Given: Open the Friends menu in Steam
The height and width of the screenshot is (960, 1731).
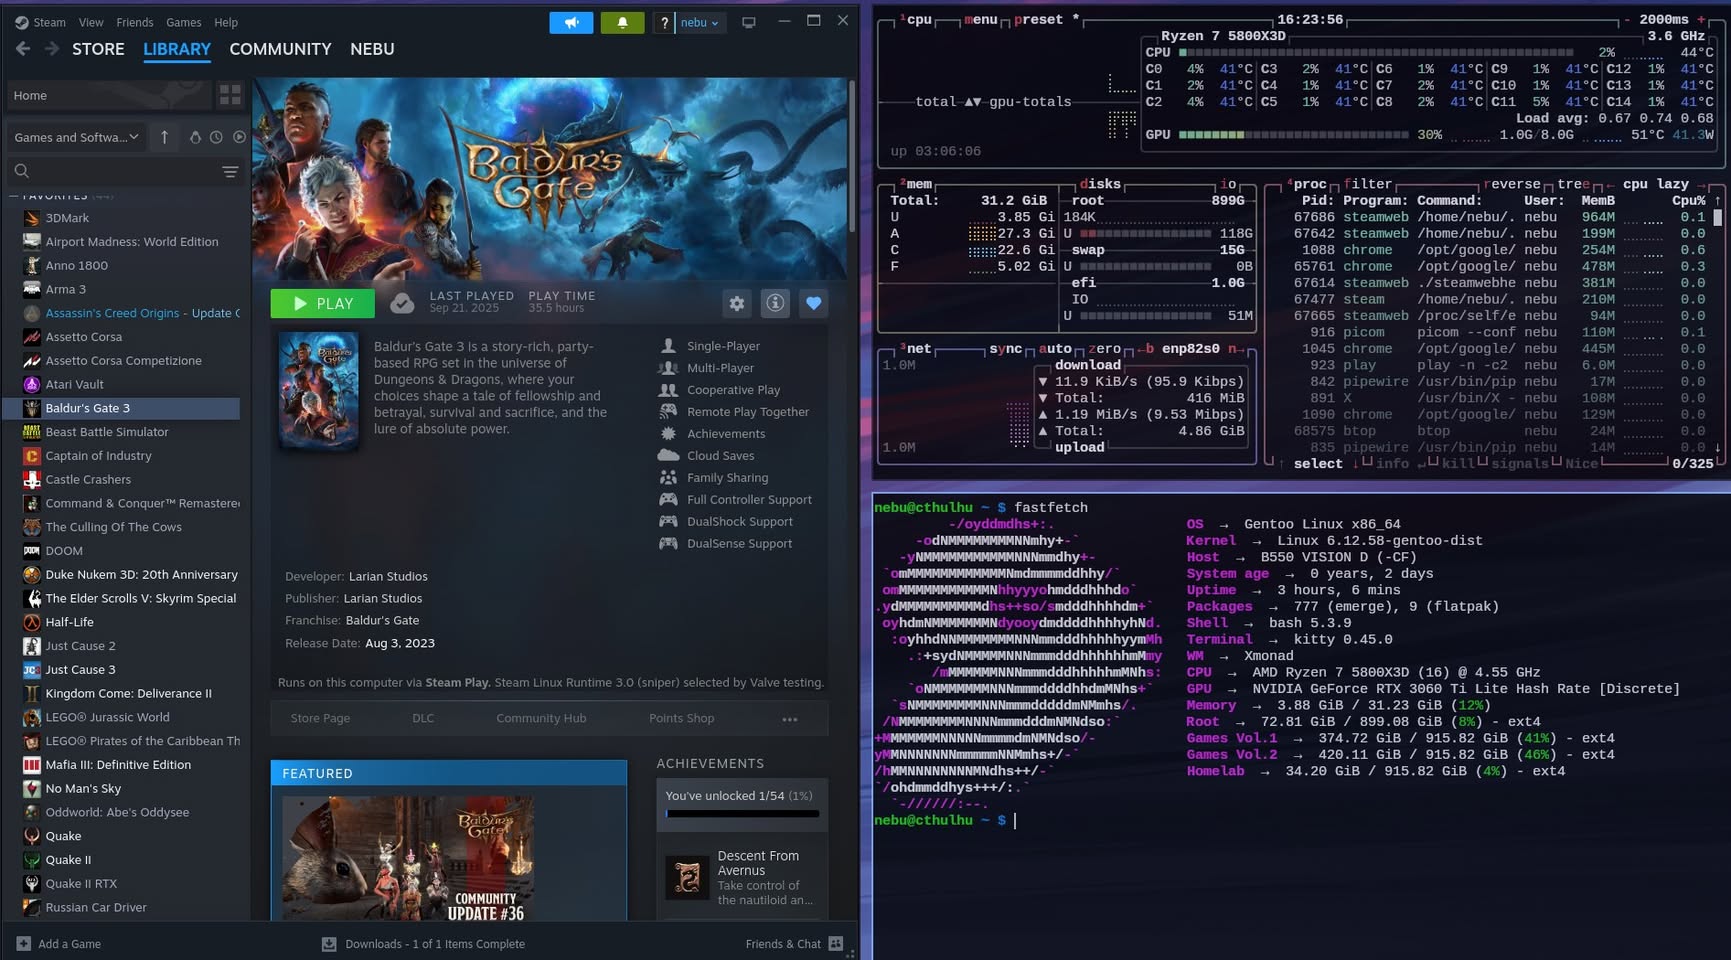Looking at the screenshot, I should [135, 22].
